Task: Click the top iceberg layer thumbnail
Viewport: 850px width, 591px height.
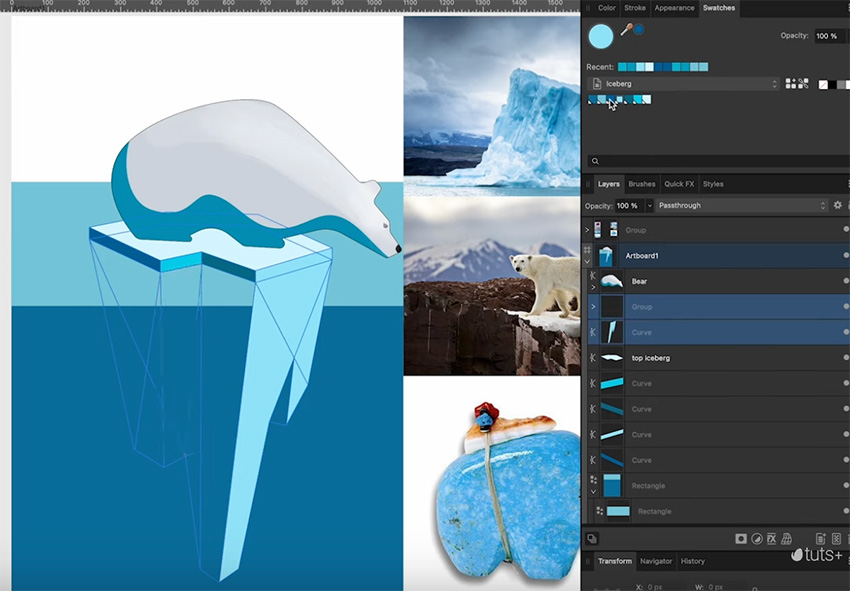Action: point(613,357)
